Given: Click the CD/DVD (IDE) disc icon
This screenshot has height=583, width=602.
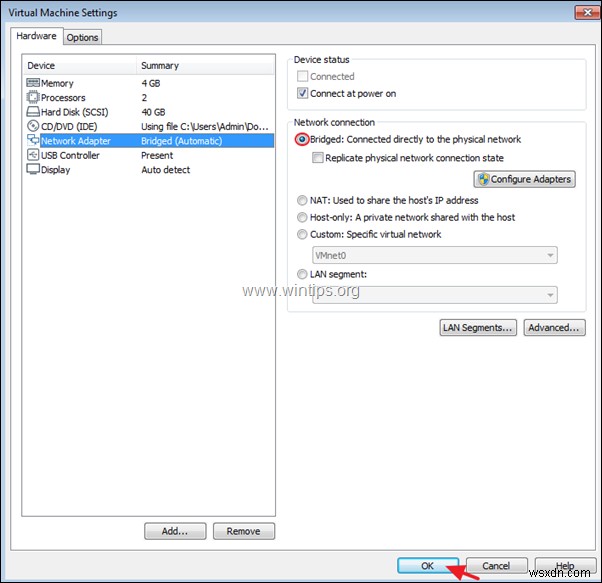Looking at the screenshot, I should point(33,126).
